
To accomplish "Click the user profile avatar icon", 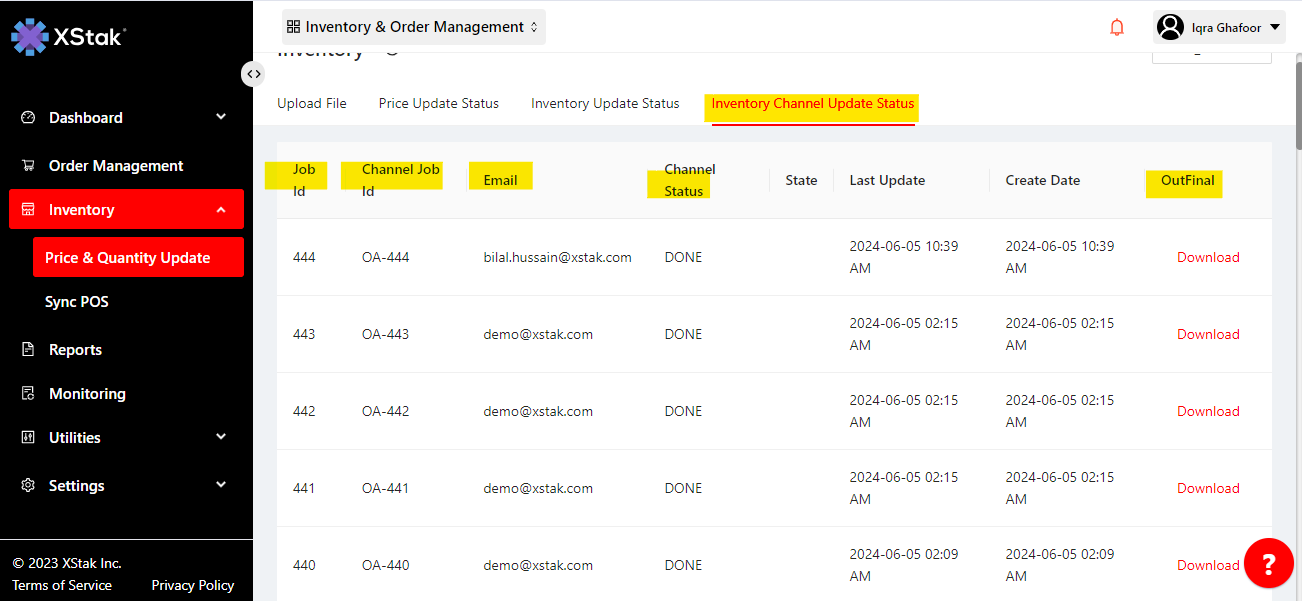I will click(1170, 27).
